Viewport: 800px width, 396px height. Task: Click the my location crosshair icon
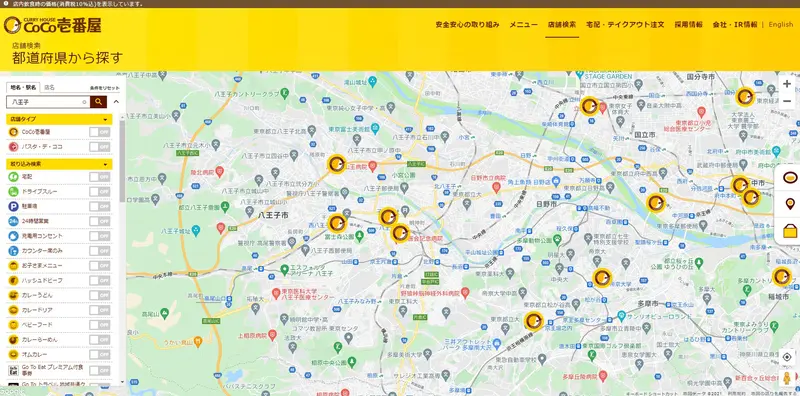pyautogui.click(x=787, y=357)
